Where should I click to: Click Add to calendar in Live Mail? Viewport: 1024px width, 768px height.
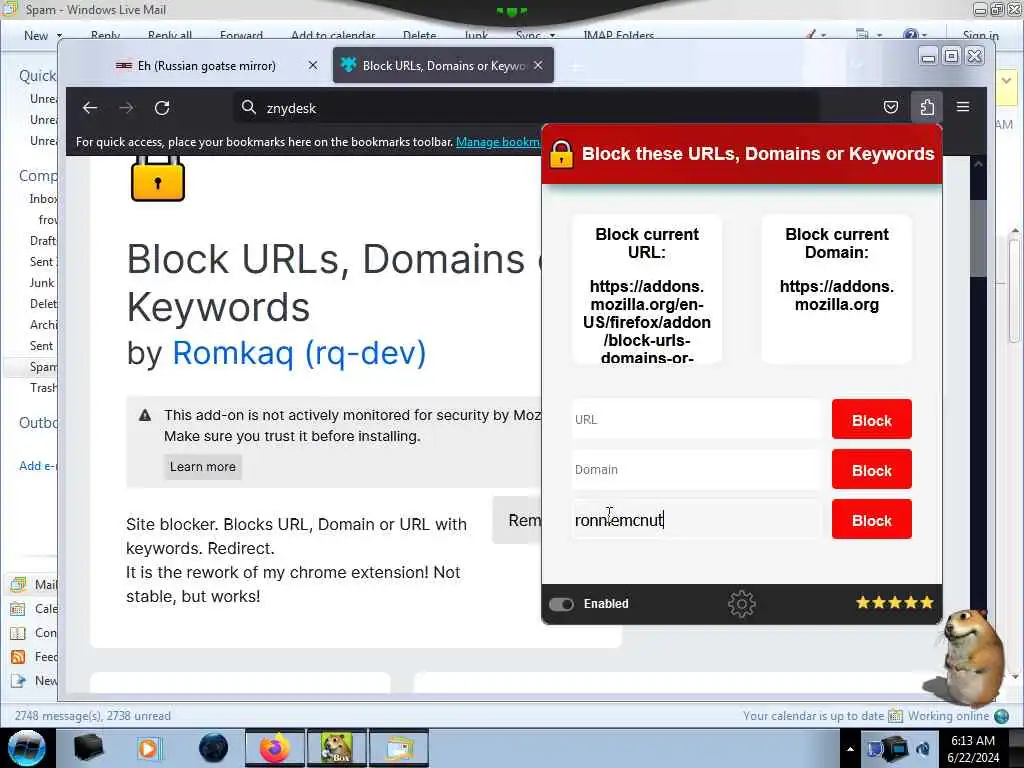pos(333,35)
